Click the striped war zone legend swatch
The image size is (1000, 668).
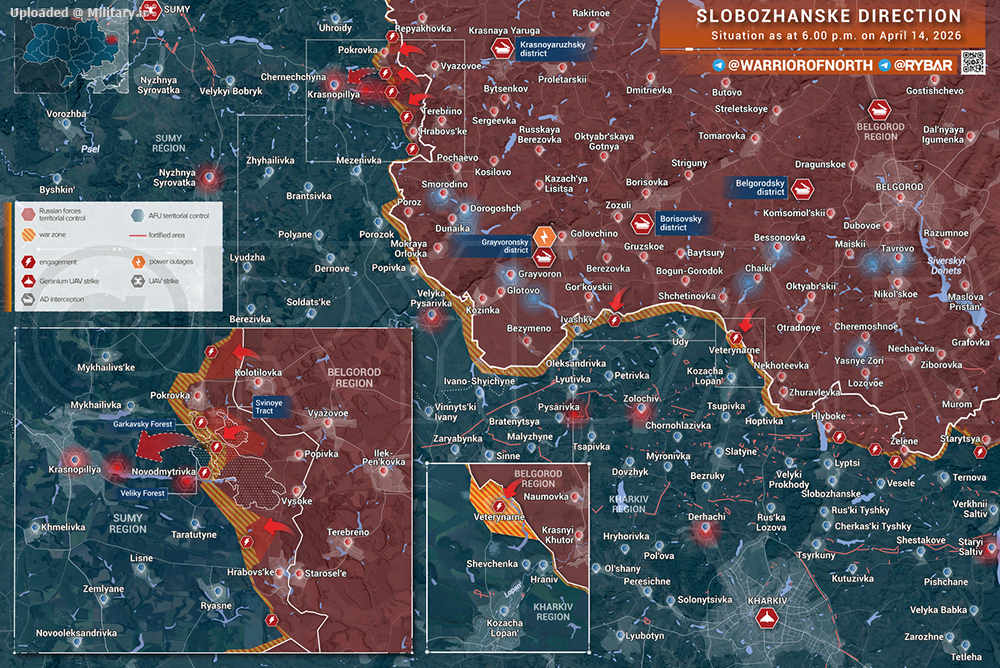(29, 235)
